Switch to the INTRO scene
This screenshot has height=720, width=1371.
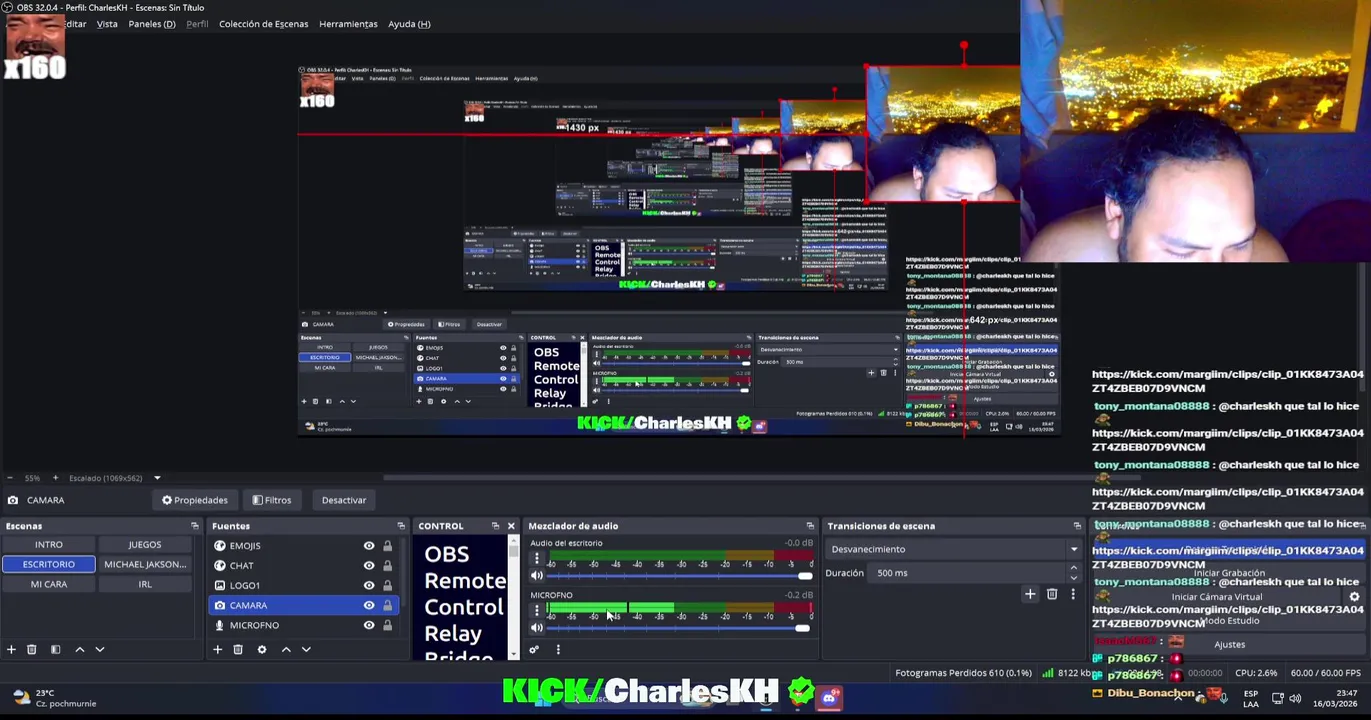[49, 545]
